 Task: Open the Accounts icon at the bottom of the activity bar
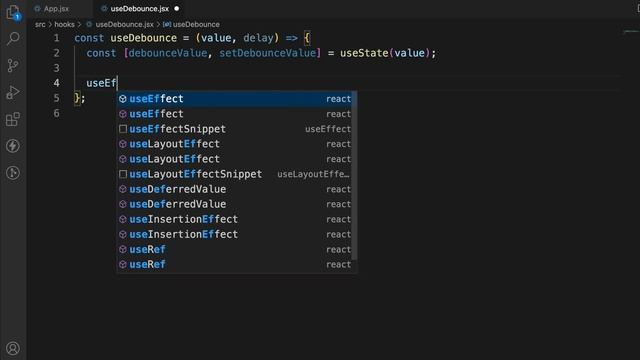point(13,348)
